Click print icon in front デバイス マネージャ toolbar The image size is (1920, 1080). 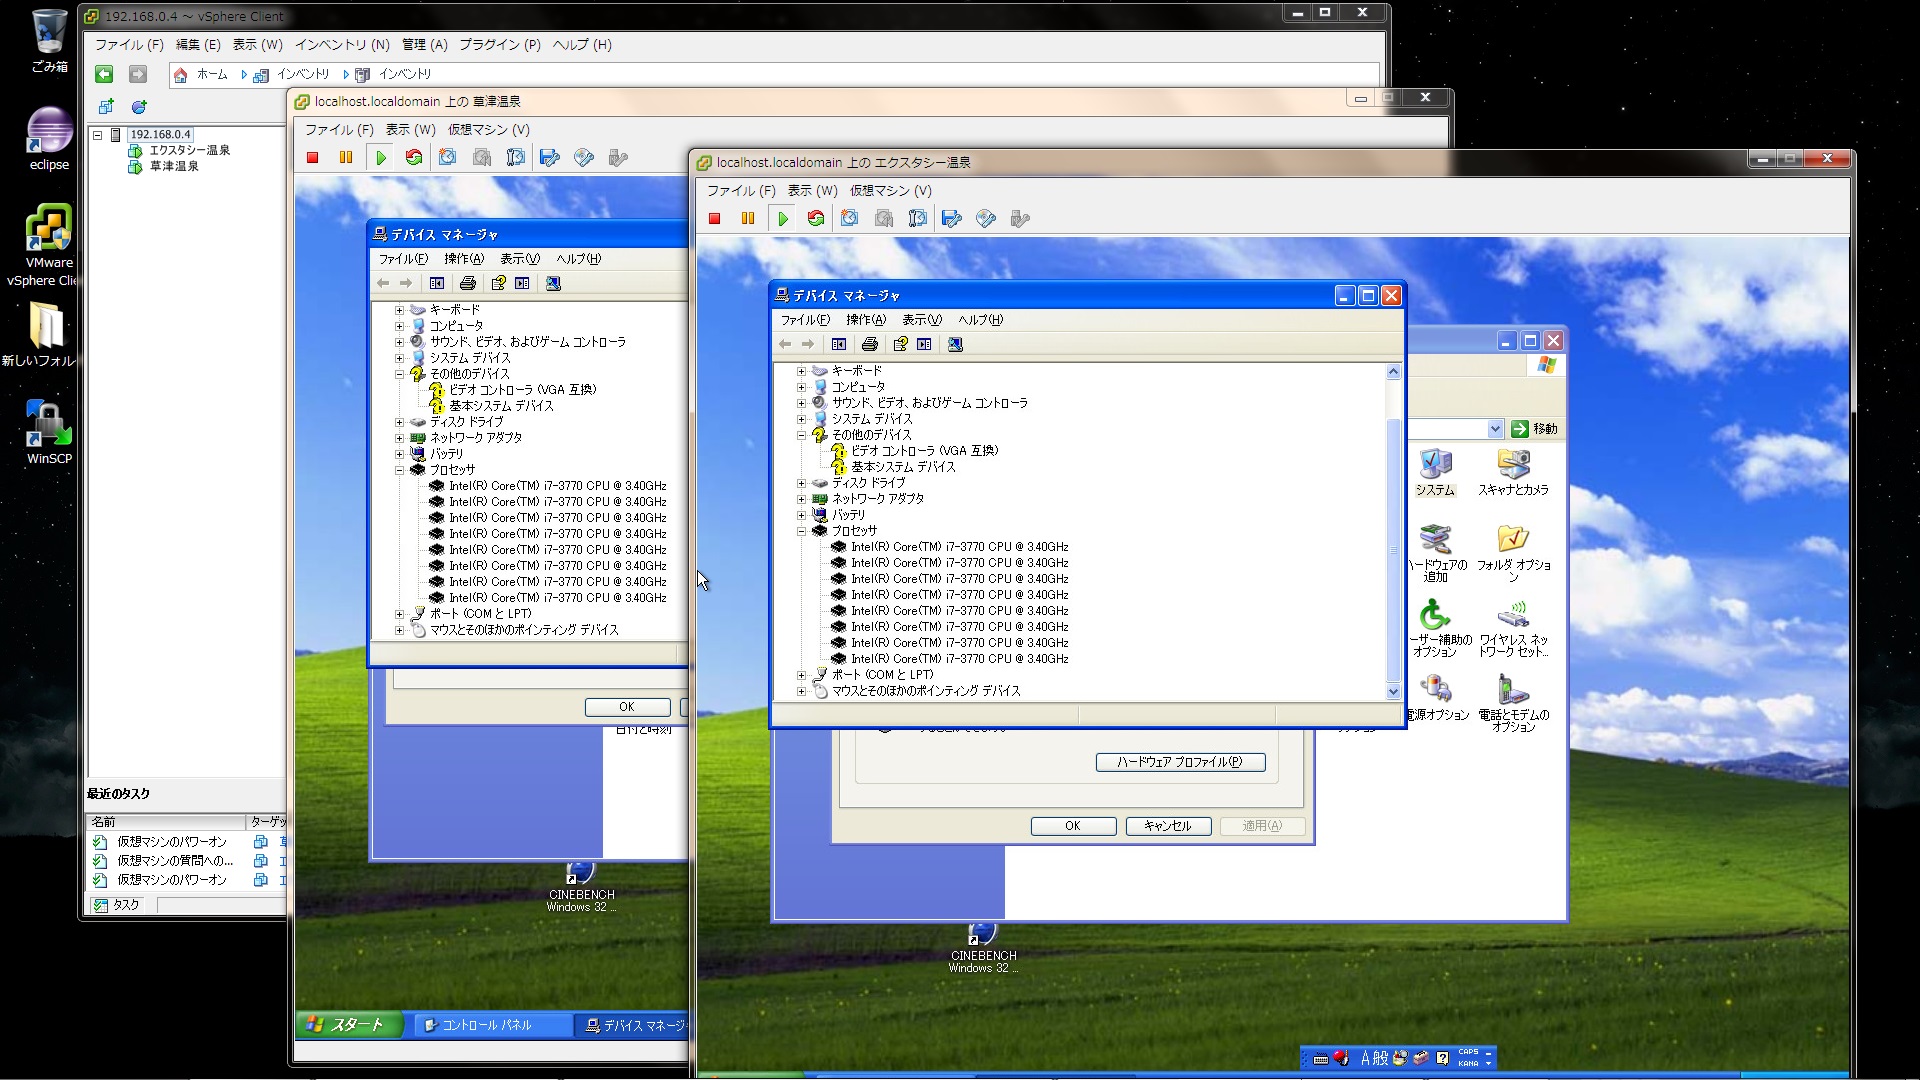[870, 344]
